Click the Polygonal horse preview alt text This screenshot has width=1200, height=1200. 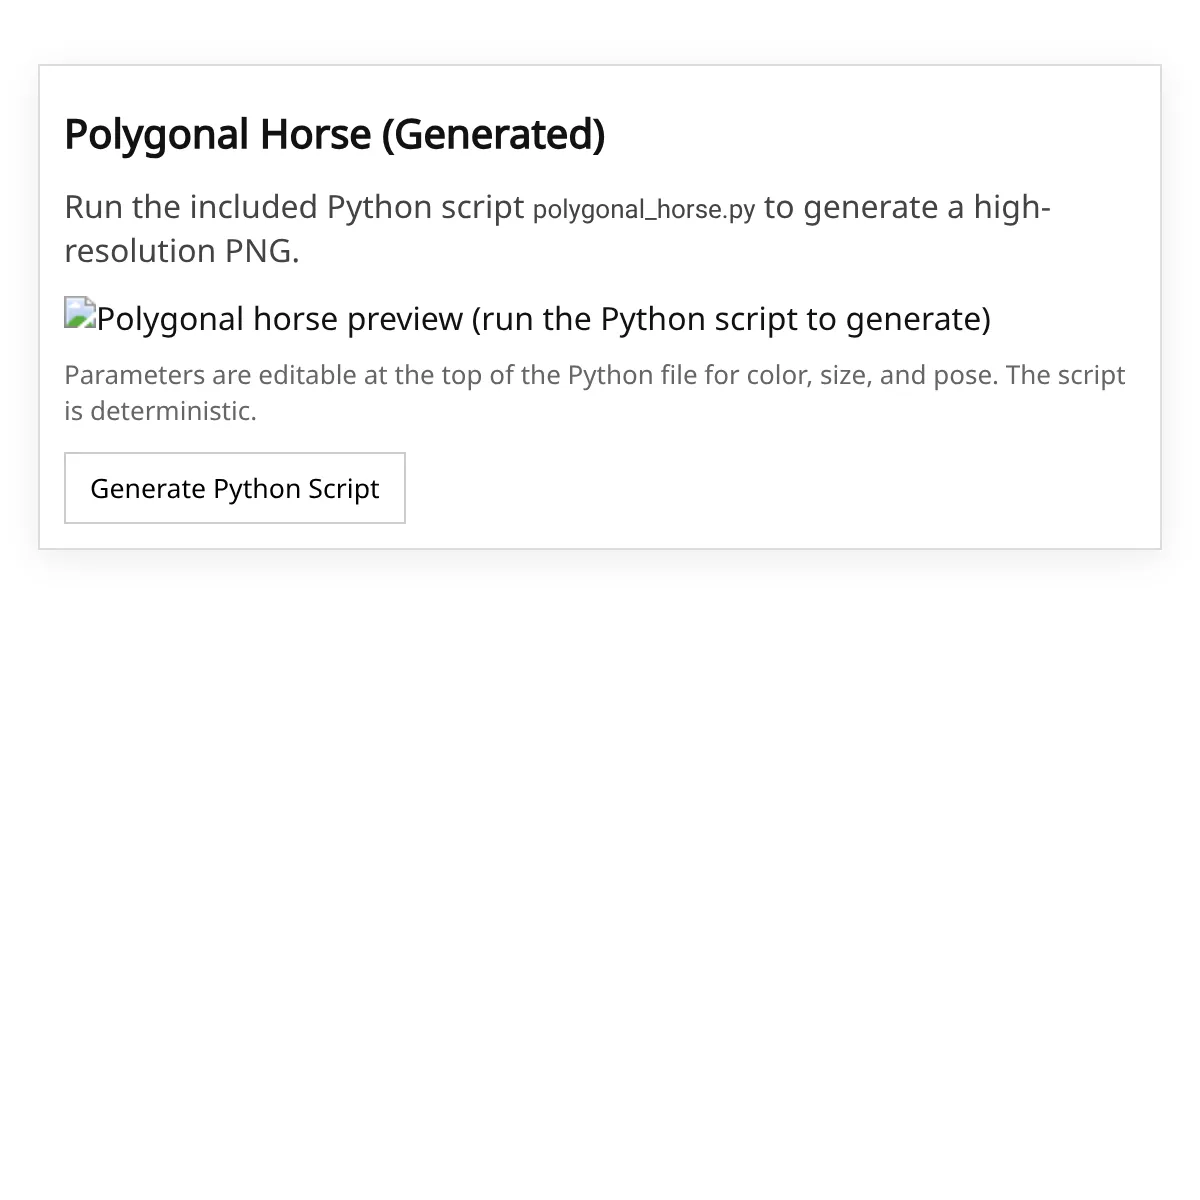[282, 319]
